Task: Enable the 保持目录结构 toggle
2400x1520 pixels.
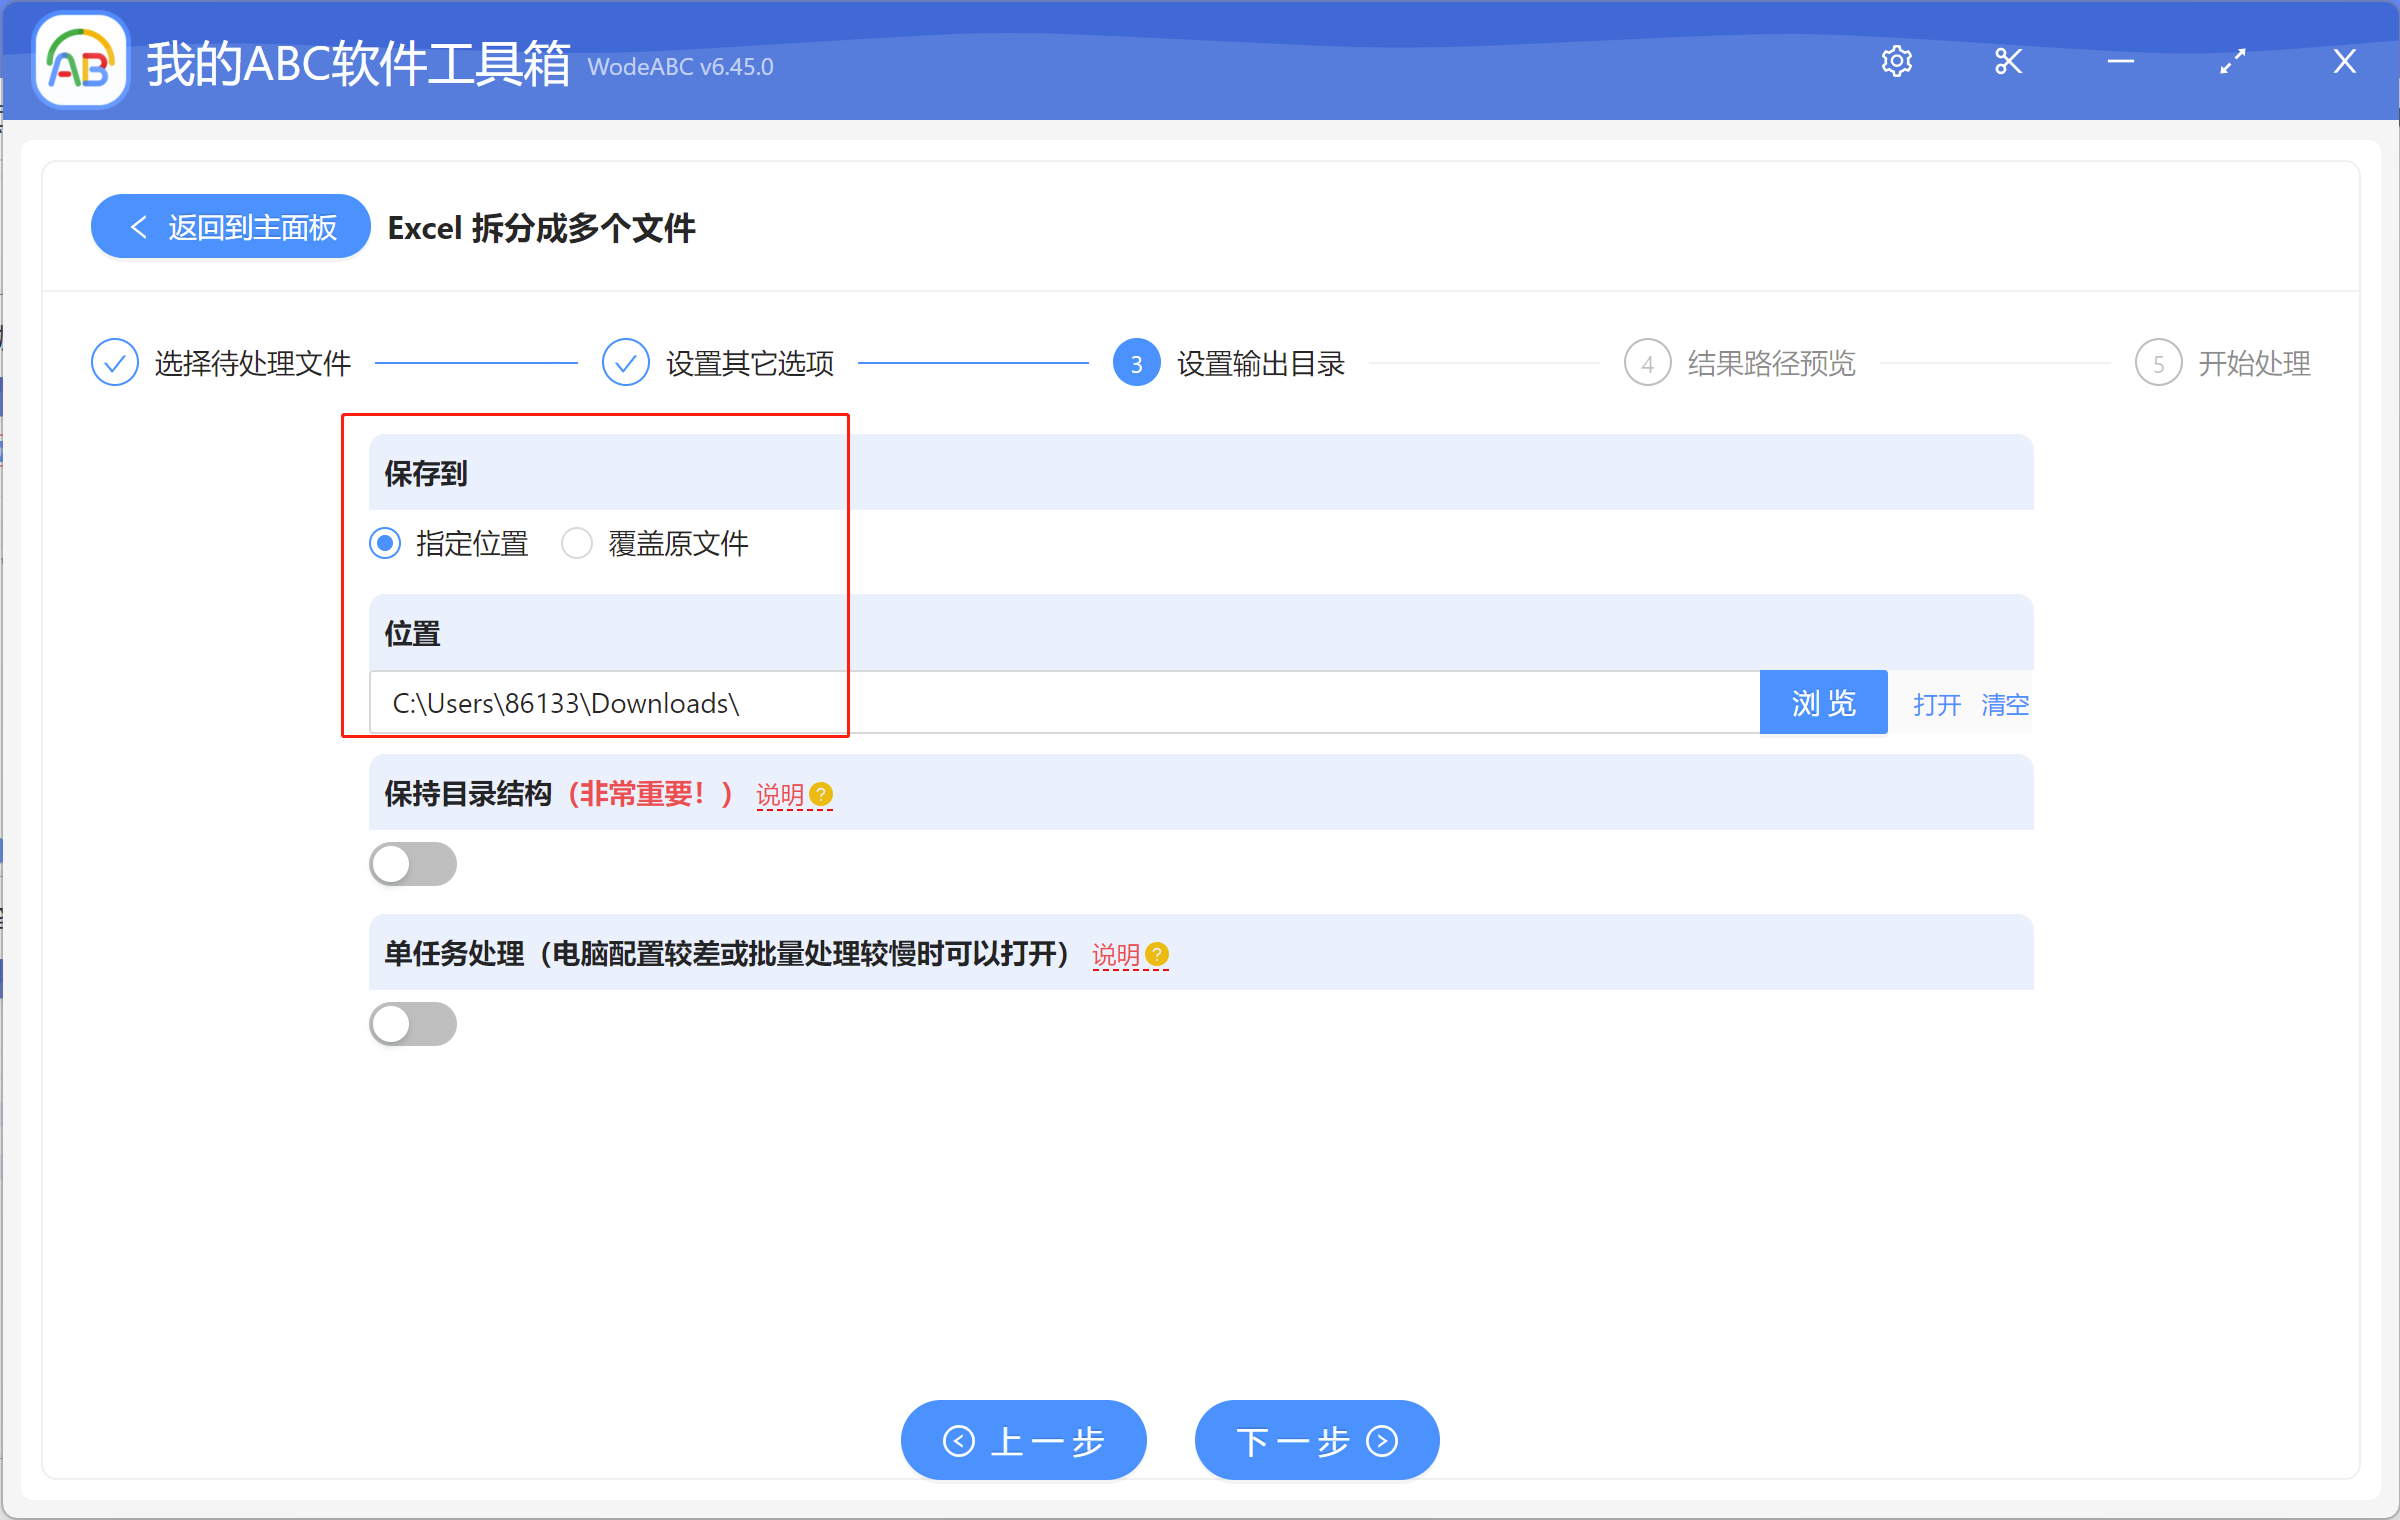Action: click(x=413, y=864)
